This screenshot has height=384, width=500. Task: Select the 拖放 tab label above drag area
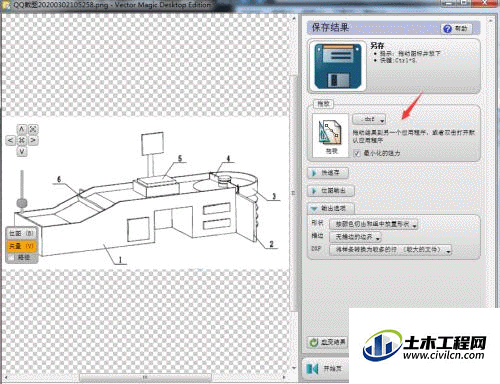(x=323, y=104)
